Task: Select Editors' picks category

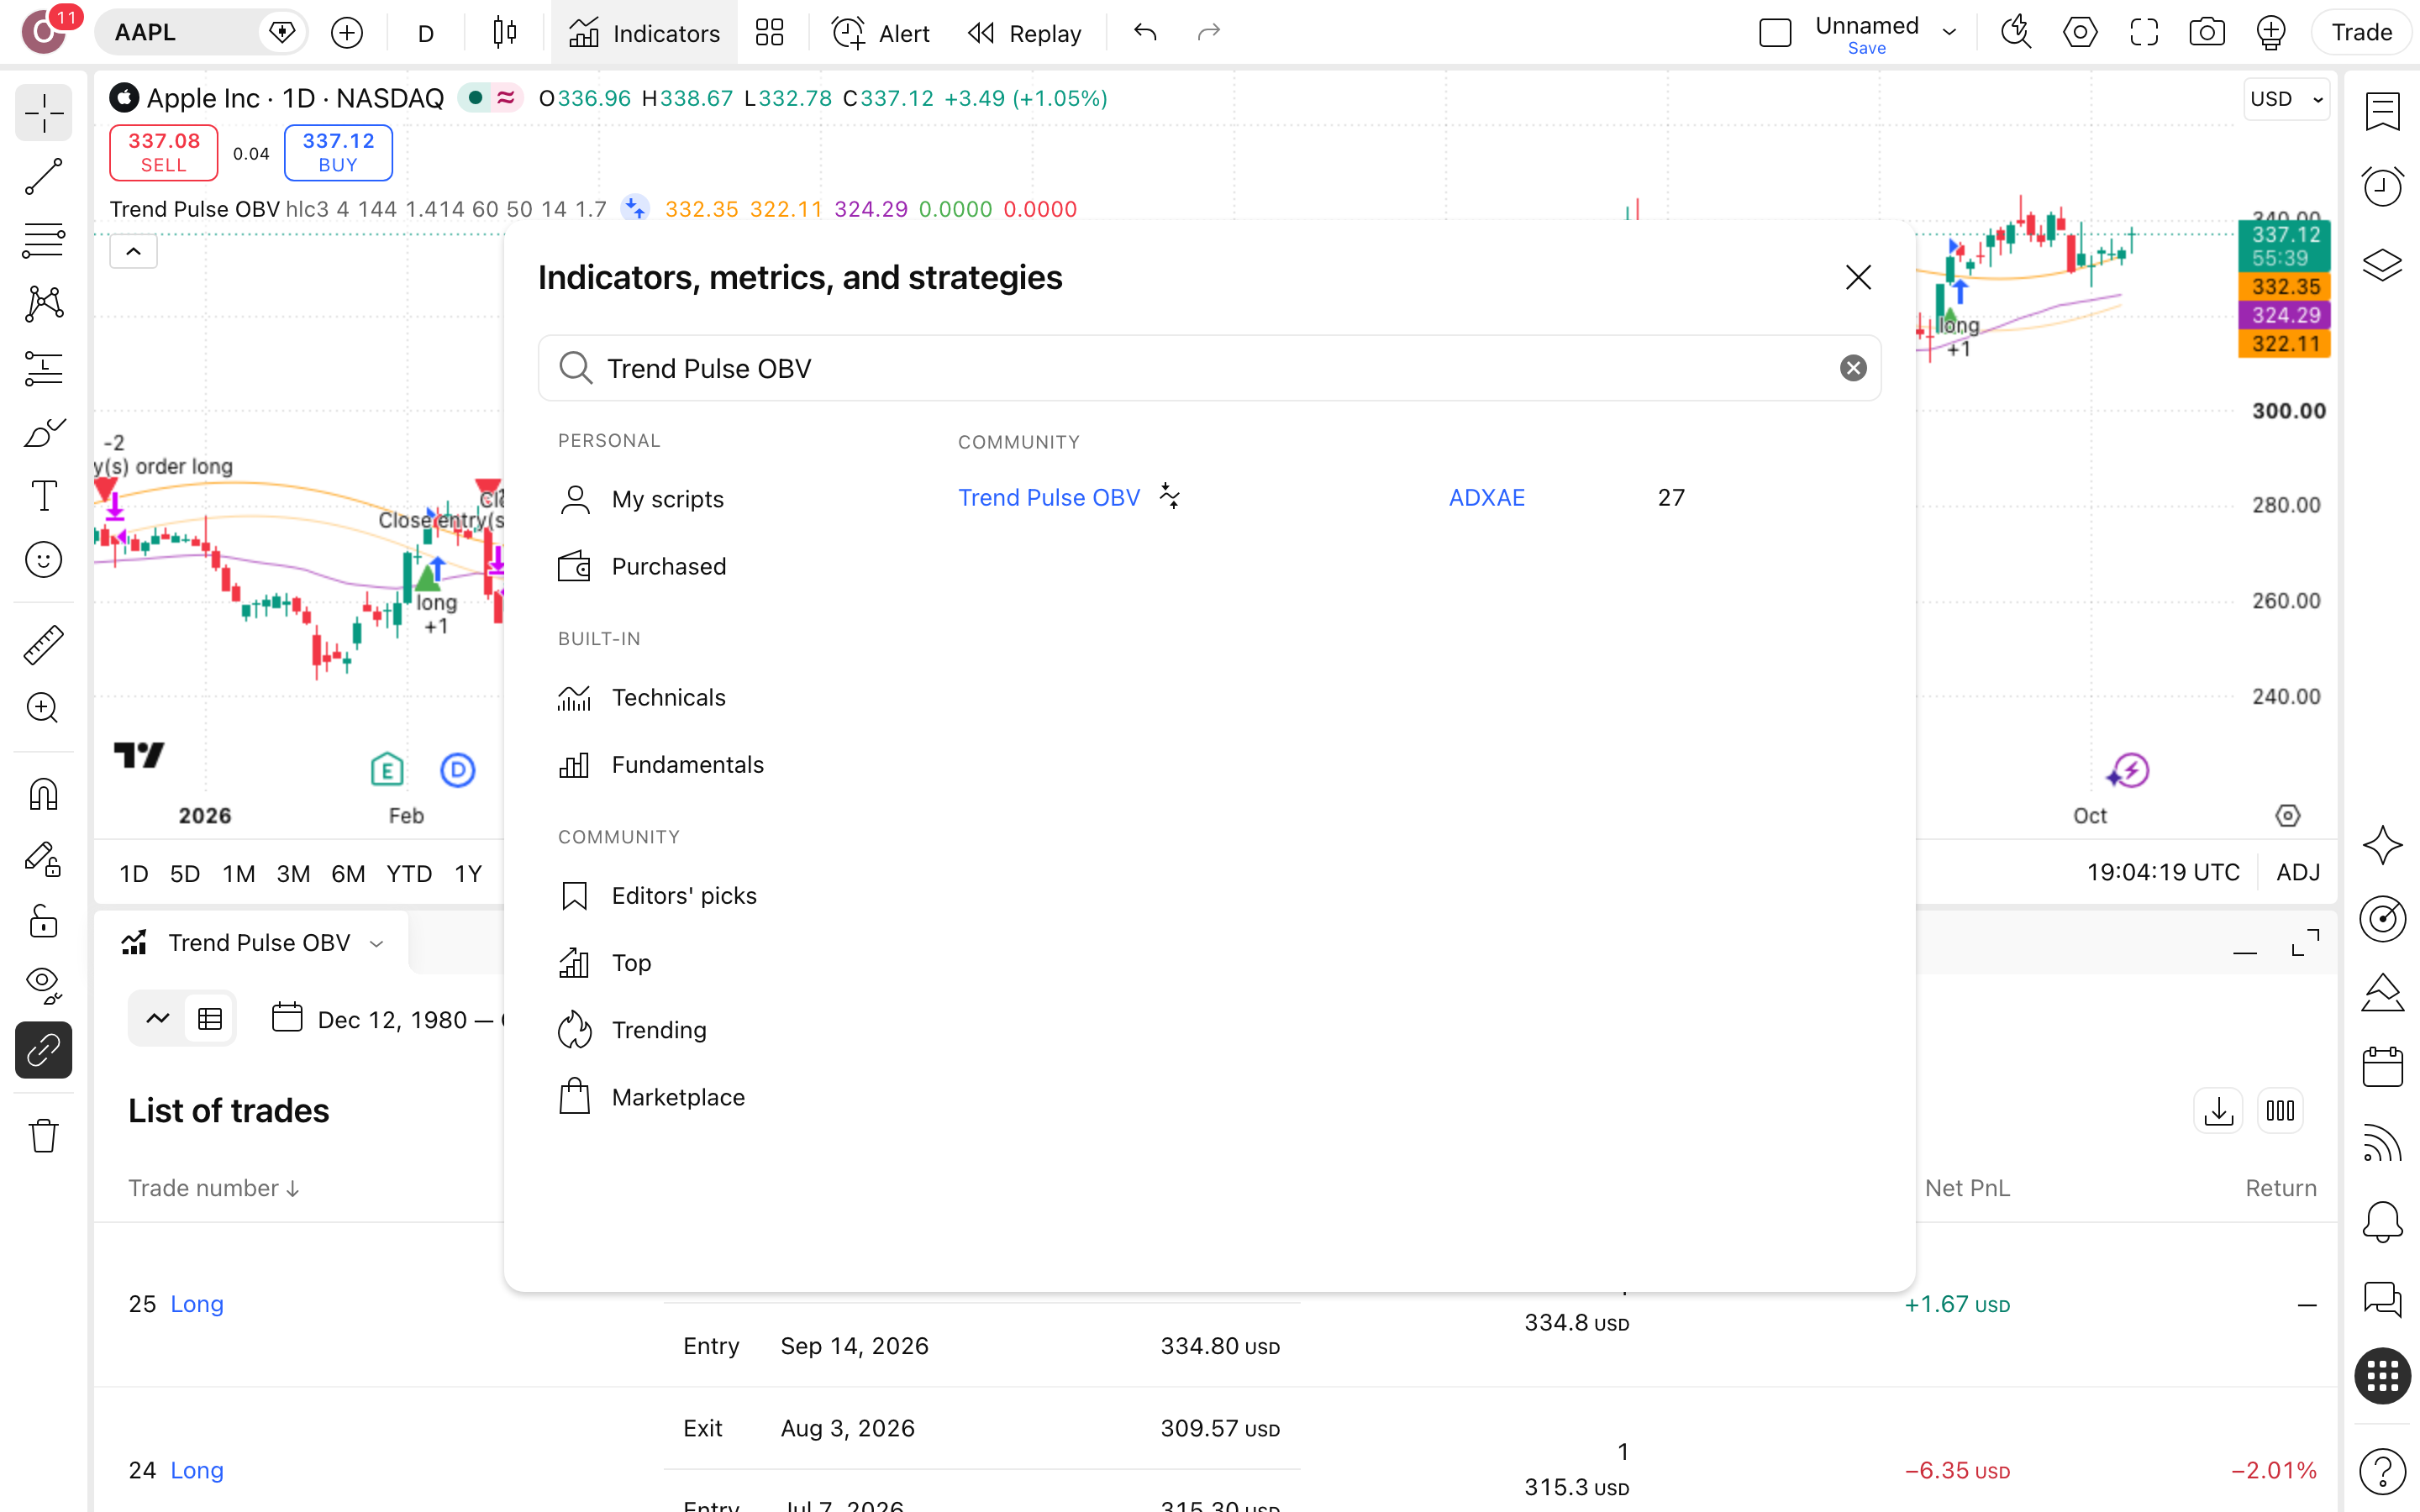Action: tap(684, 895)
